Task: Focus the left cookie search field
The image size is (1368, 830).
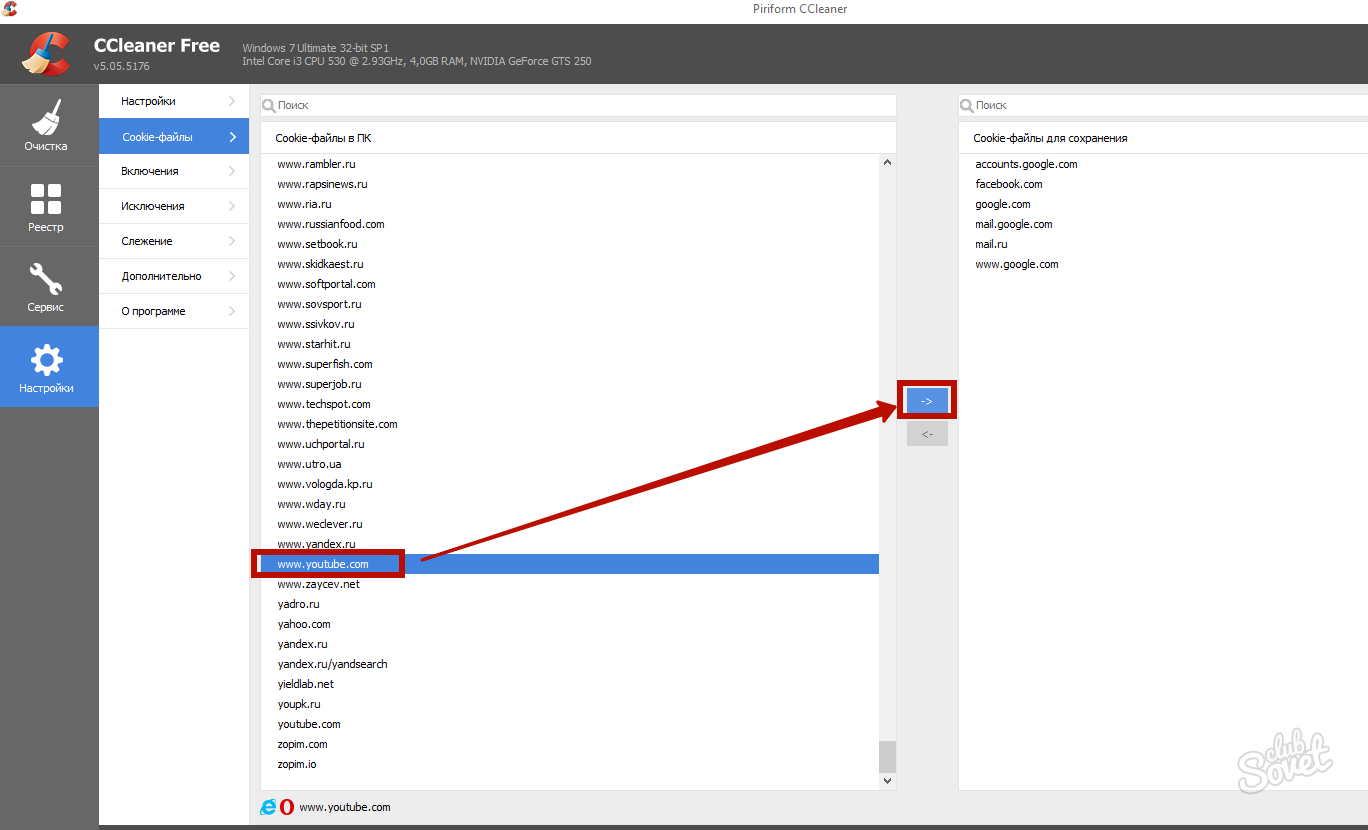Action: 578,105
